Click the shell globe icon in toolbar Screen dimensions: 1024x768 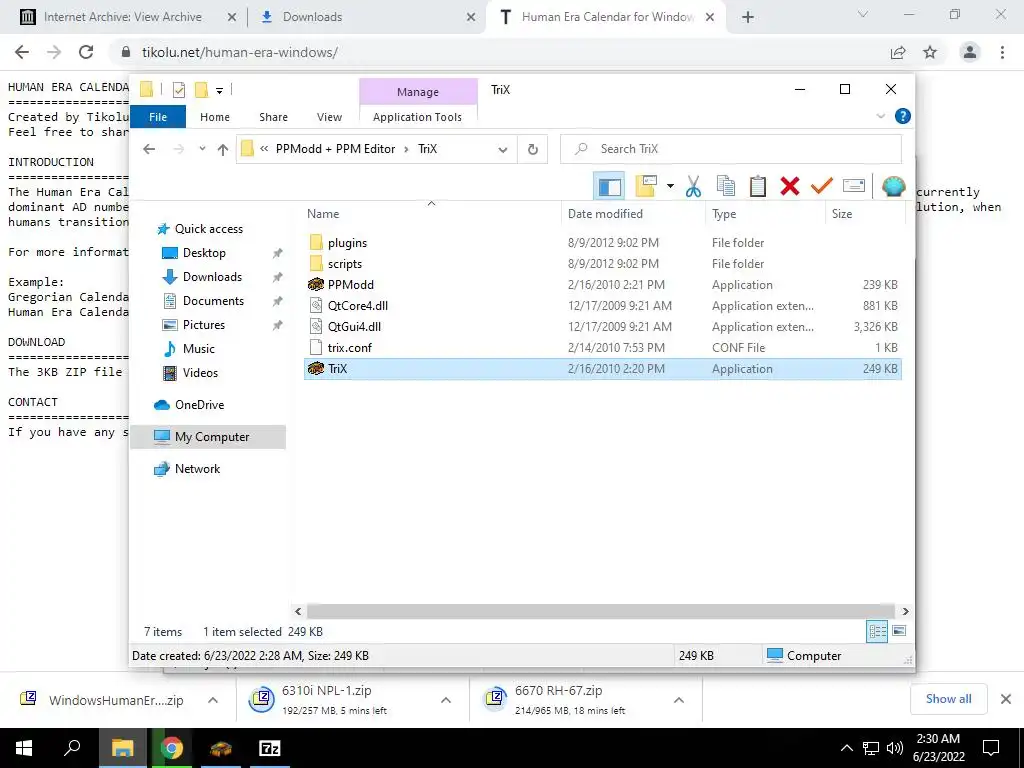point(893,186)
